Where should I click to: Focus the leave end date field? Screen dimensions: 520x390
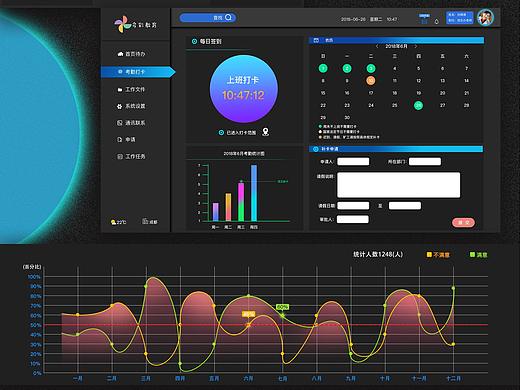405,206
